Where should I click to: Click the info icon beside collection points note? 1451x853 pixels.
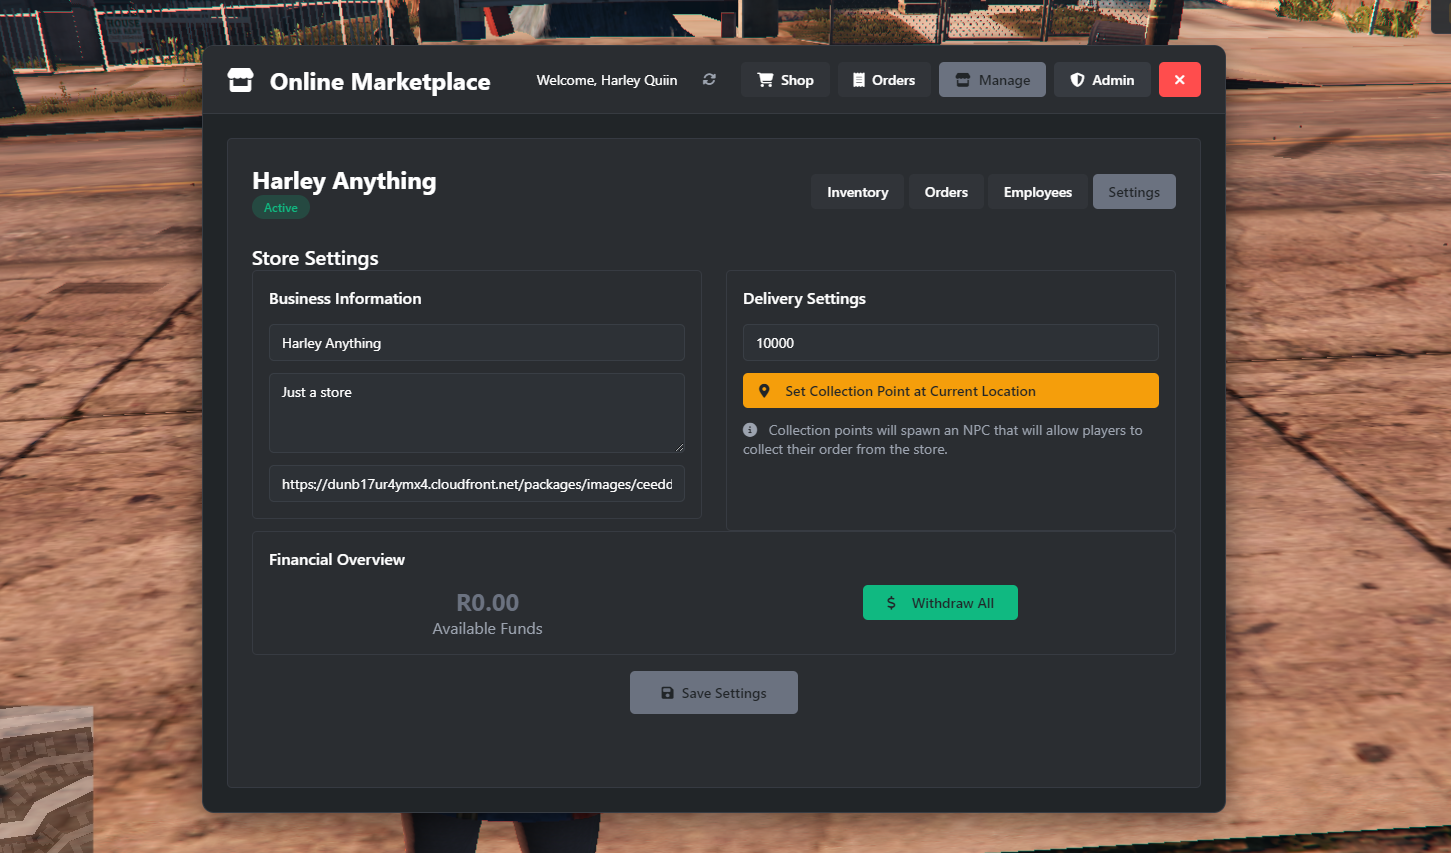(x=750, y=430)
